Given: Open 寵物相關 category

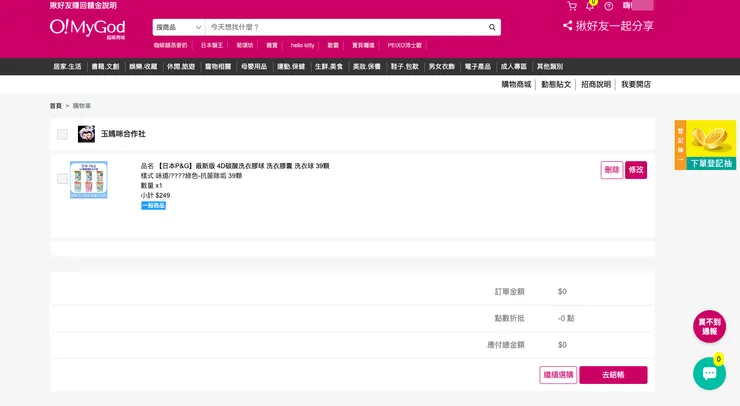Looking at the screenshot, I should pyautogui.click(x=218, y=67).
